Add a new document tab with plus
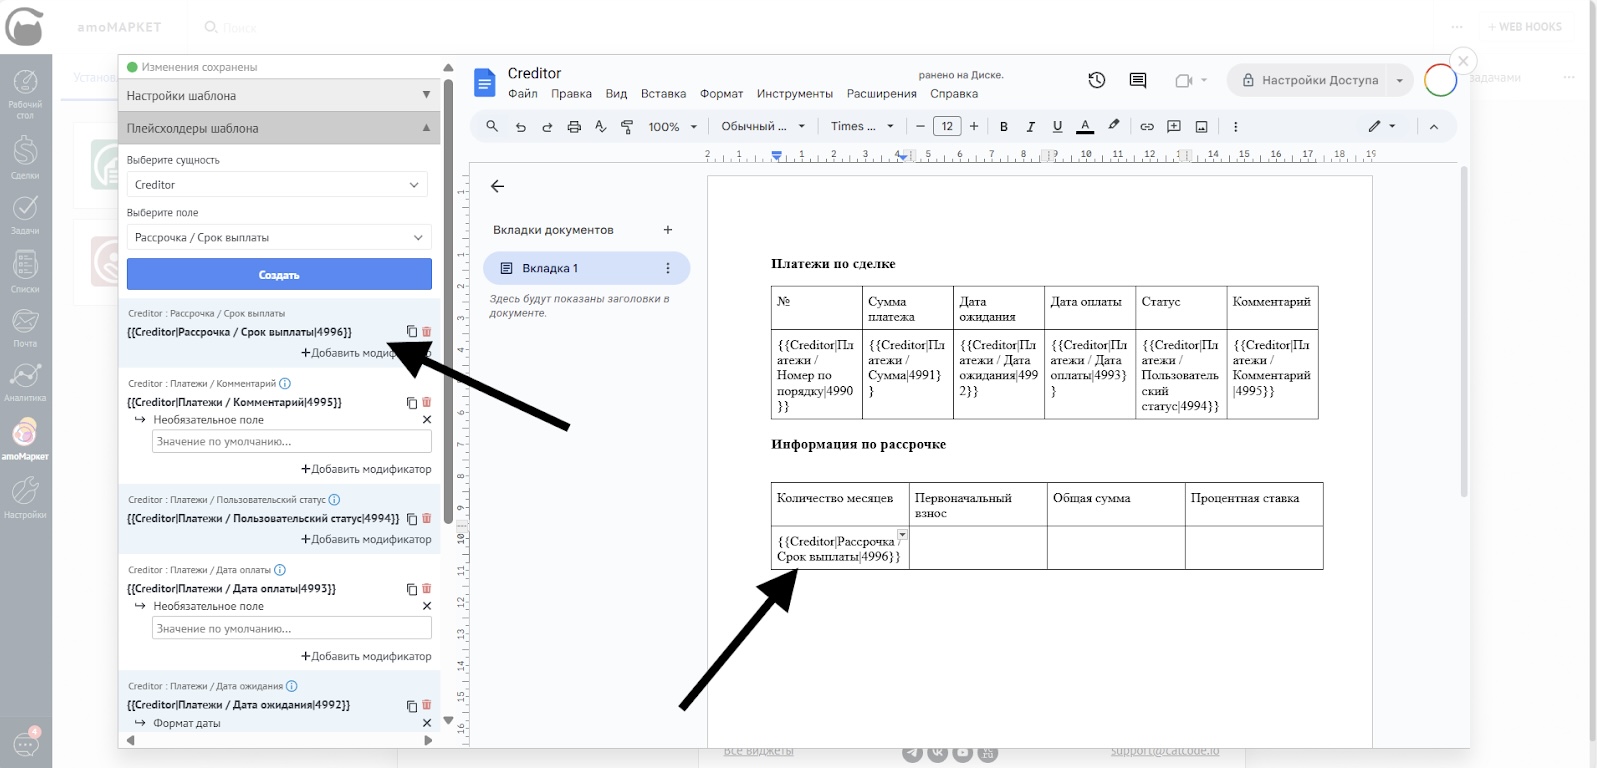Viewport: 1597px width, 768px height. point(668,230)
